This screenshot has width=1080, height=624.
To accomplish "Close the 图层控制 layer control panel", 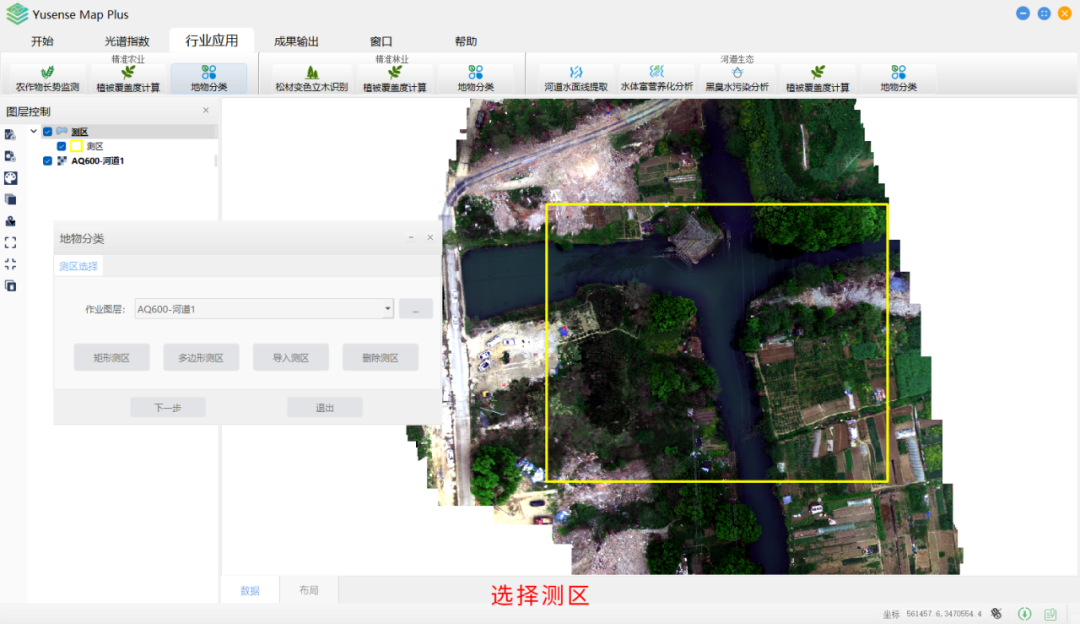I will [x=206, y=111].
